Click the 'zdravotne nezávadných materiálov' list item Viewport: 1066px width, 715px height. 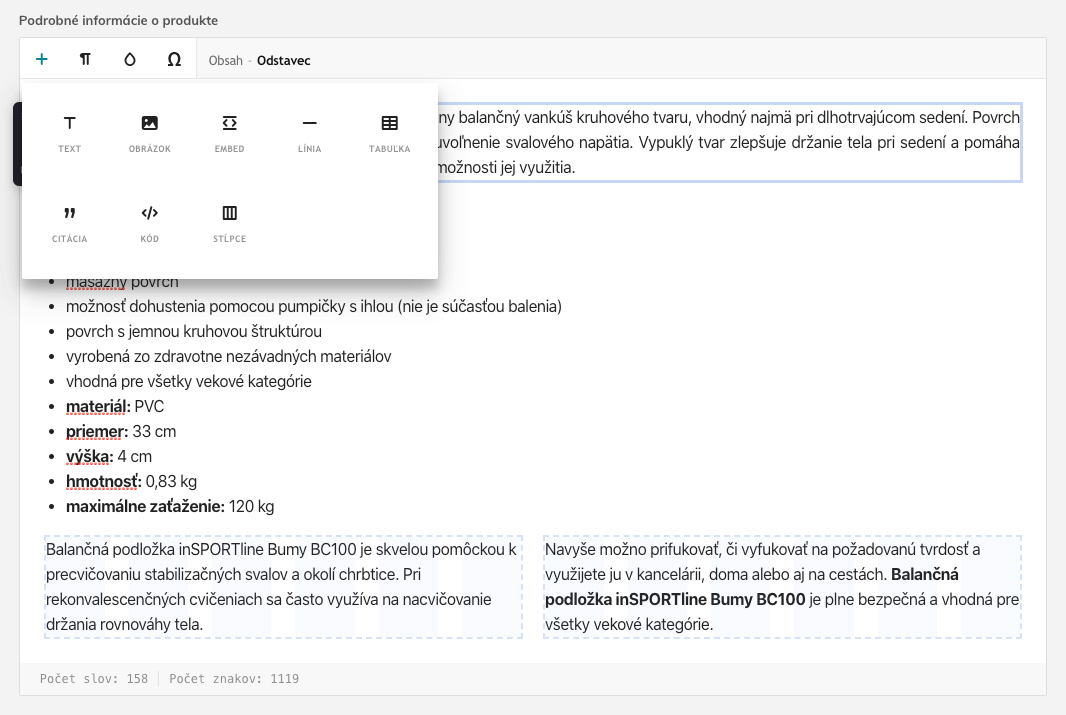pyautogui.click(x=228, y=357)
